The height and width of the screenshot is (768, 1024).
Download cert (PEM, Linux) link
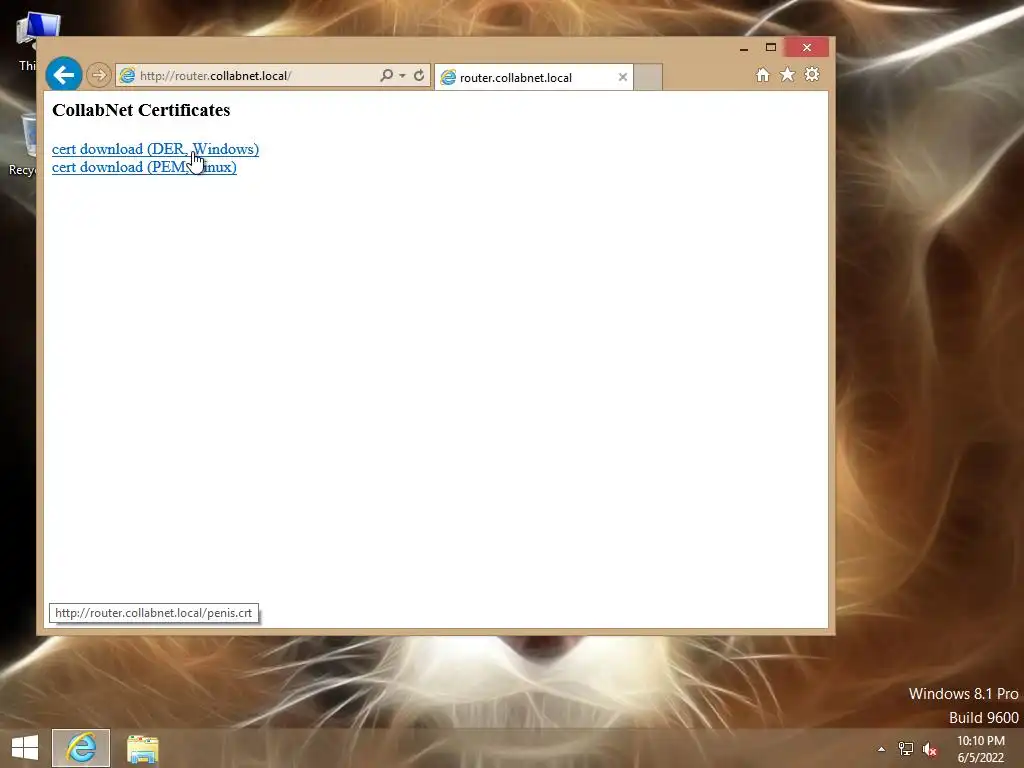pyautogui.click(x=144, y=167)
